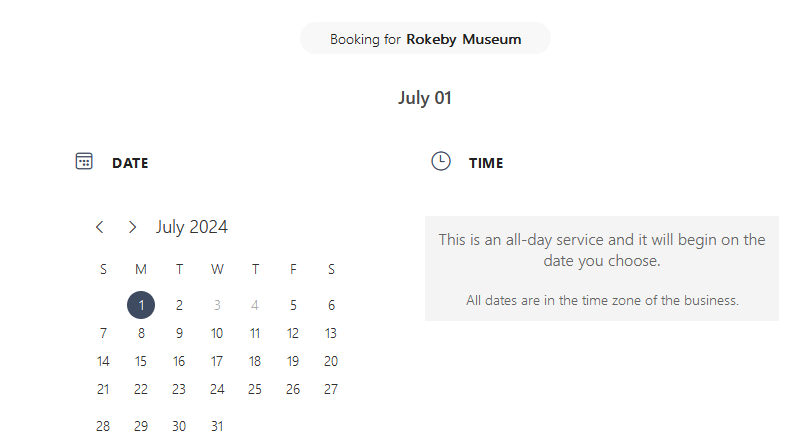Pick July 9 date
The image size is (798, 437).
click(179, 333)
